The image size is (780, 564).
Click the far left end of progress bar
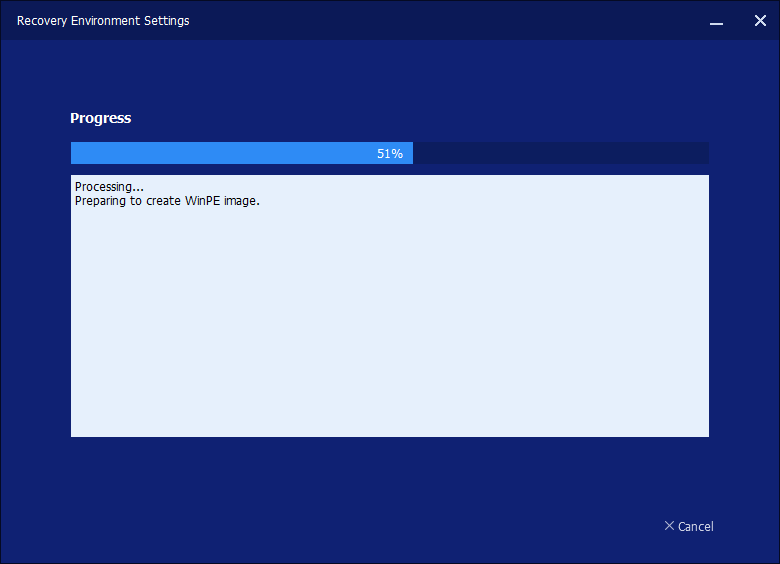[x=75, y=153]
